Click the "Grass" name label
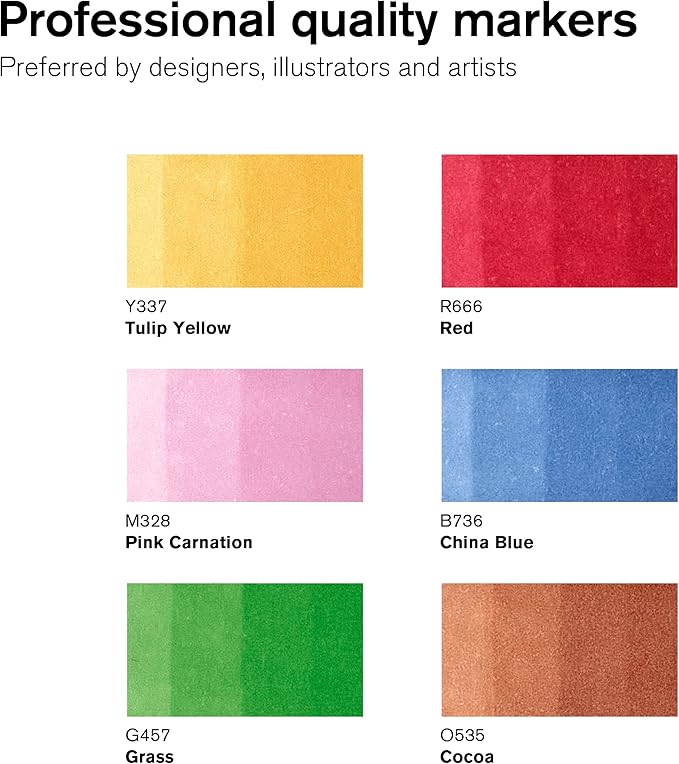Screen dimensions: 679x764 (150, 756)
